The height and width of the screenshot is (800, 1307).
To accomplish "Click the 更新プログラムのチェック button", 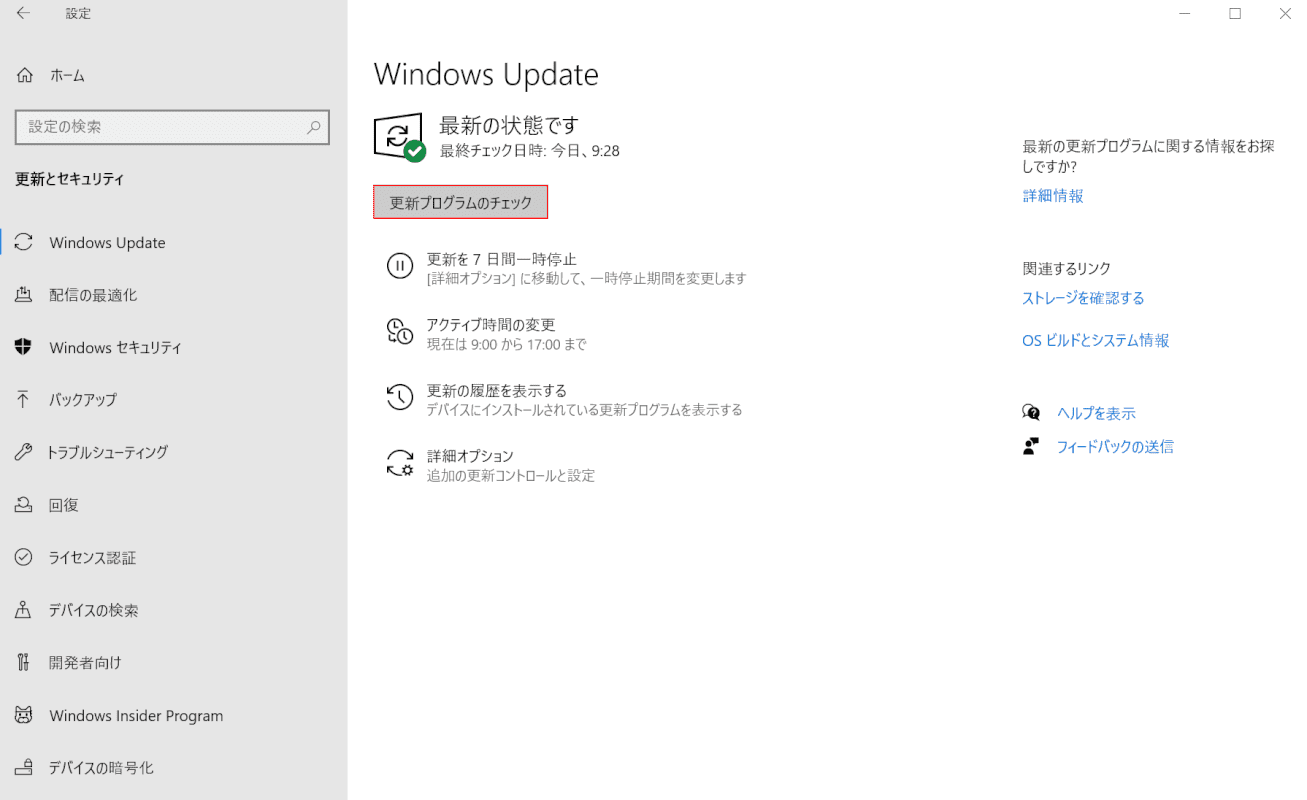I will (x=460, y=202).
